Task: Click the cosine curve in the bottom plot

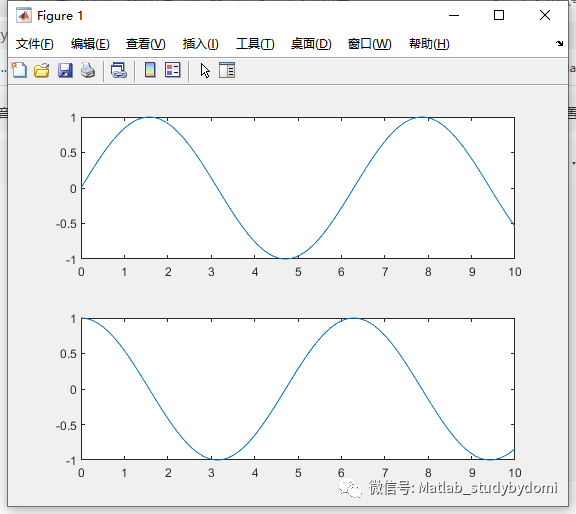Action: click(x=284, y=389)
